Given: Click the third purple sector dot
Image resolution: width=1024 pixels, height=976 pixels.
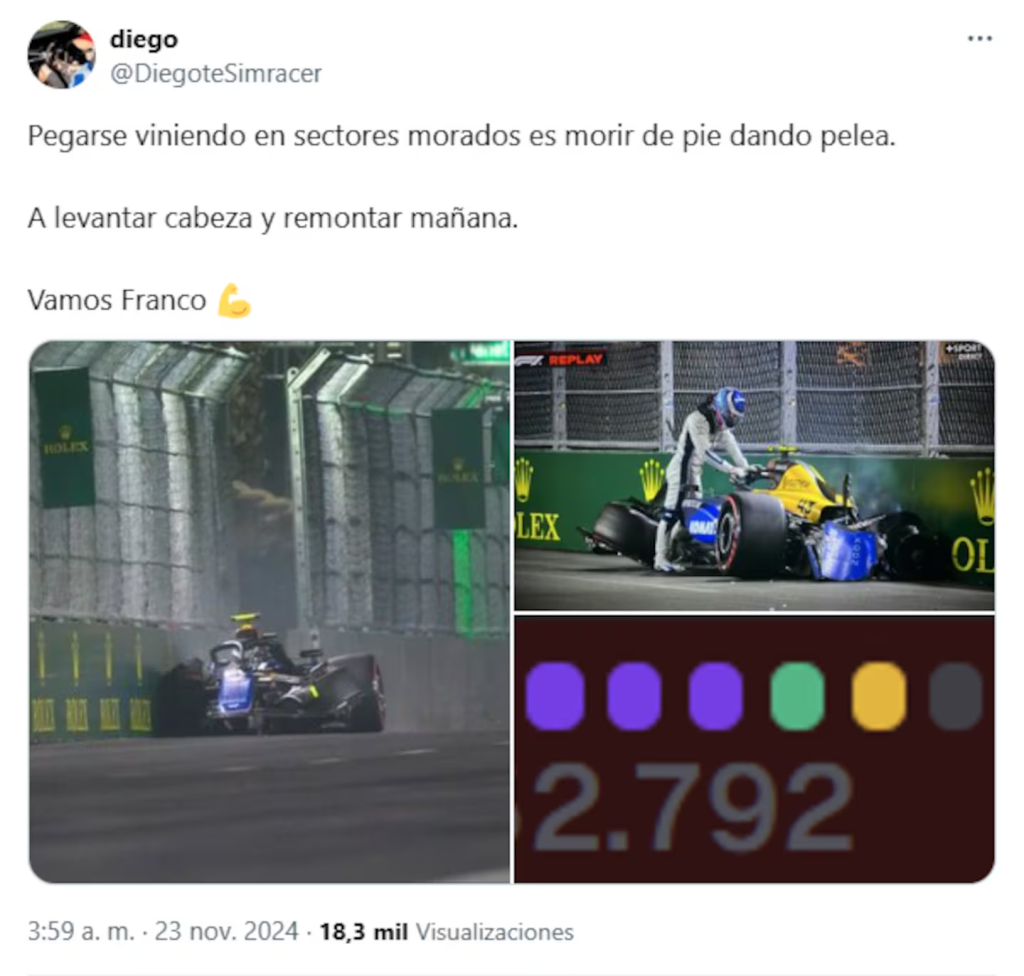Looking at the screenshot, I should 715,695.
